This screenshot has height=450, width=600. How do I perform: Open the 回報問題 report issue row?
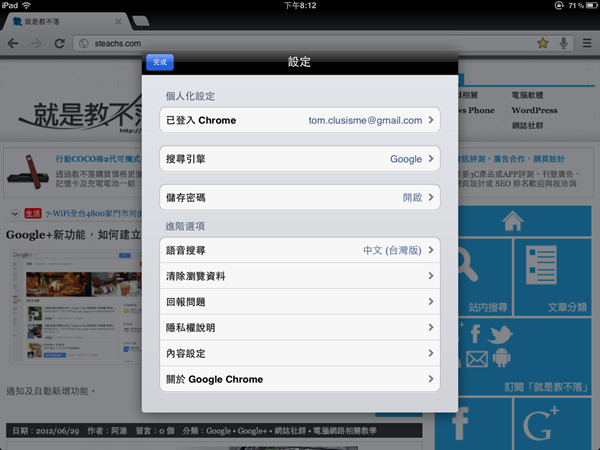tap(300, 302)
